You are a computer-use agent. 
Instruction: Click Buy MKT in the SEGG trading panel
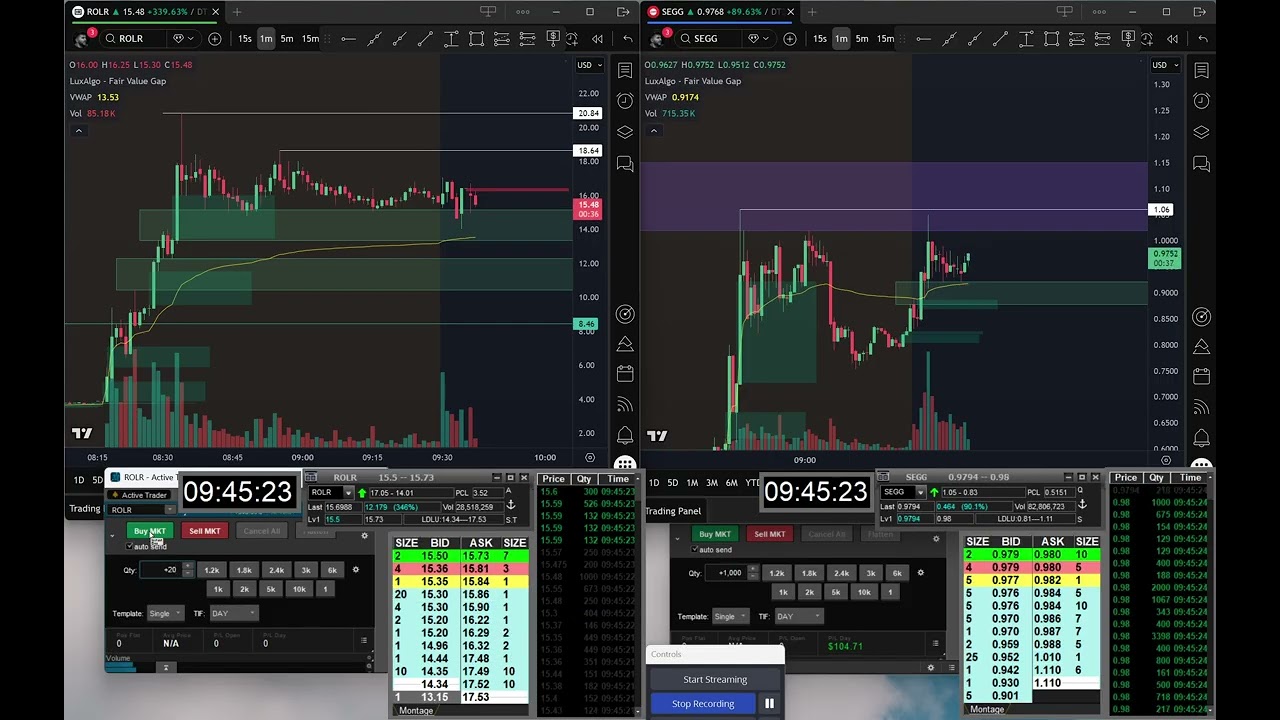[x=715, y=534]
